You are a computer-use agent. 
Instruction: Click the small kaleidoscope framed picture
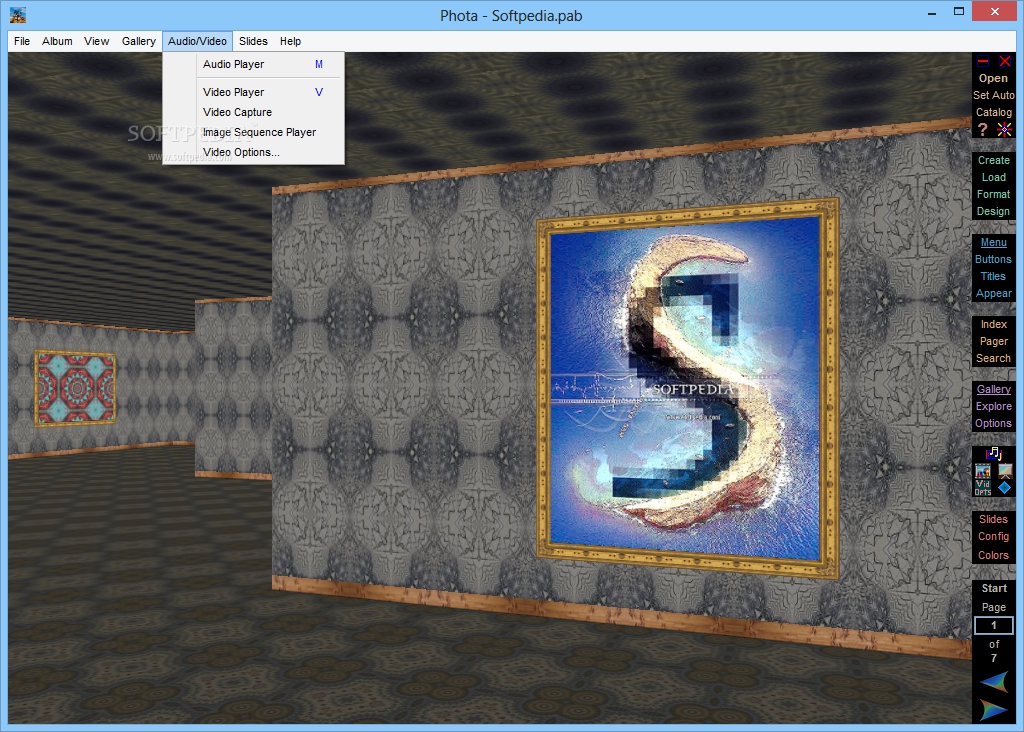[x=76, y=388]
